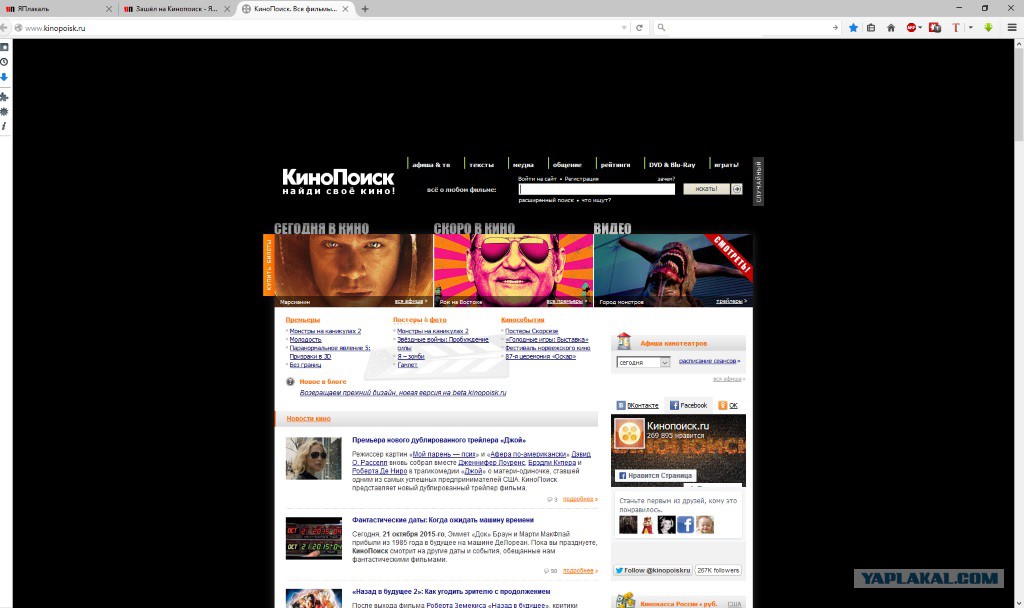Screen dimensions: 1024x608
Task: Open the общение menu
Action: [x=567, y=165]
